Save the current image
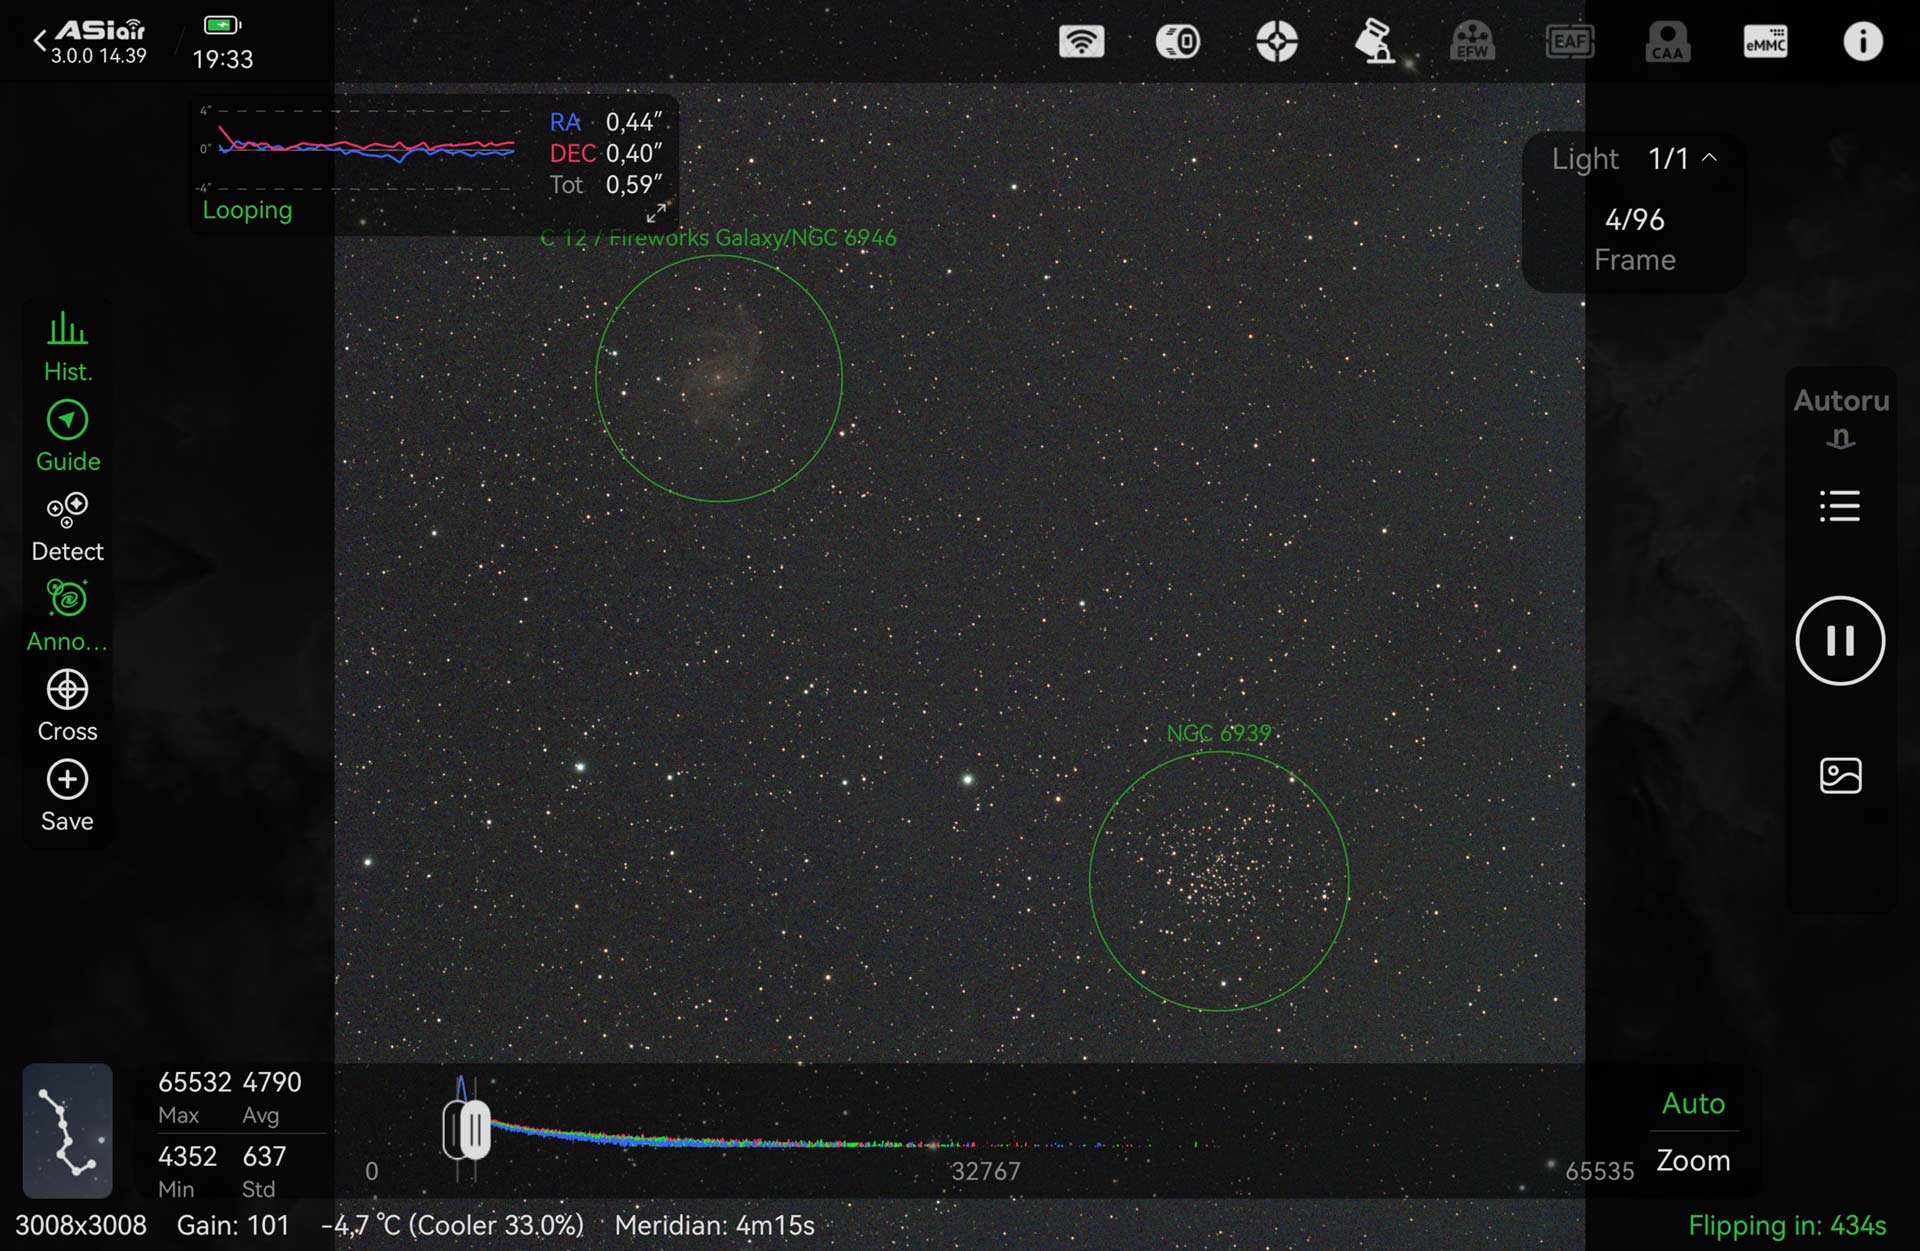 pyautogui.click(x=67, y=797)
